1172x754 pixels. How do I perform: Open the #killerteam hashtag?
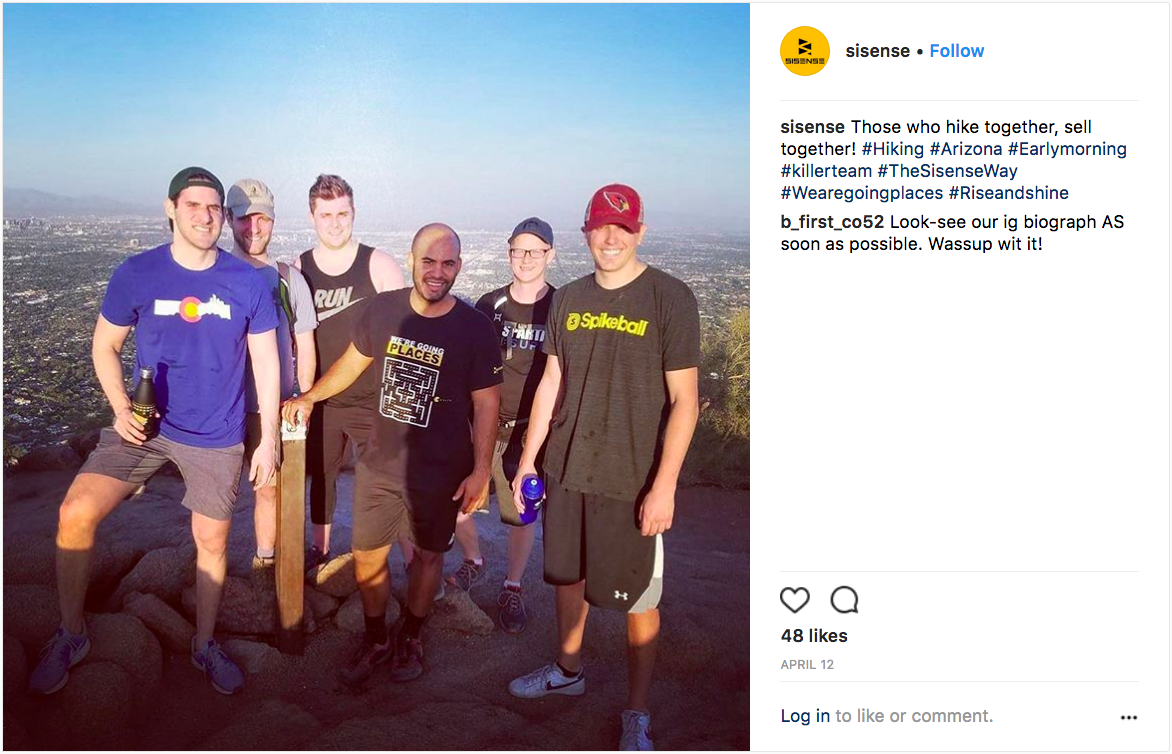click(x=826, y=171)
